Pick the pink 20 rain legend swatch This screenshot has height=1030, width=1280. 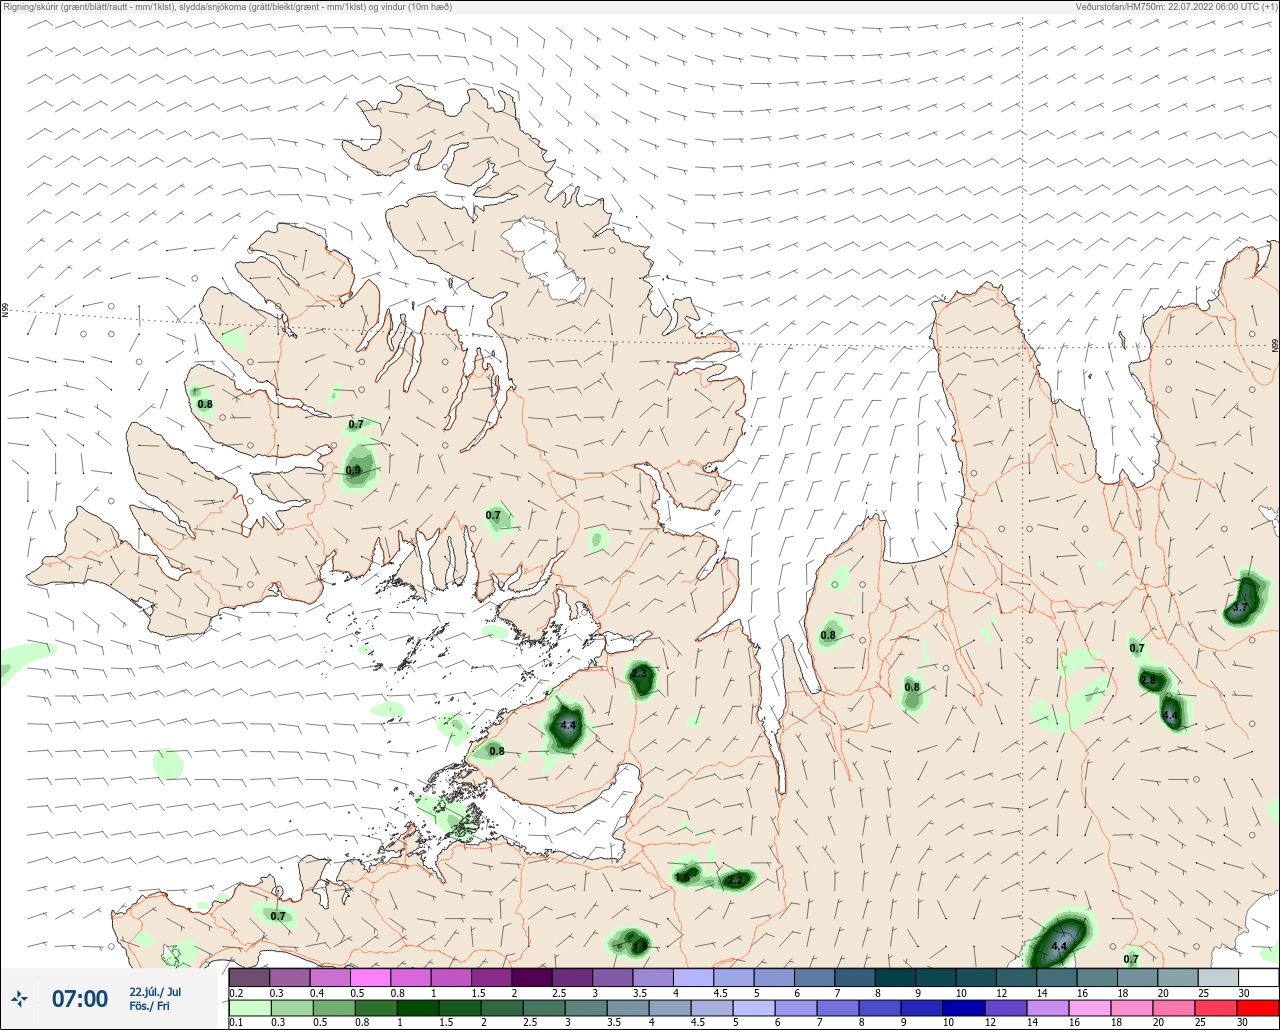[x=1173, y=1008]
